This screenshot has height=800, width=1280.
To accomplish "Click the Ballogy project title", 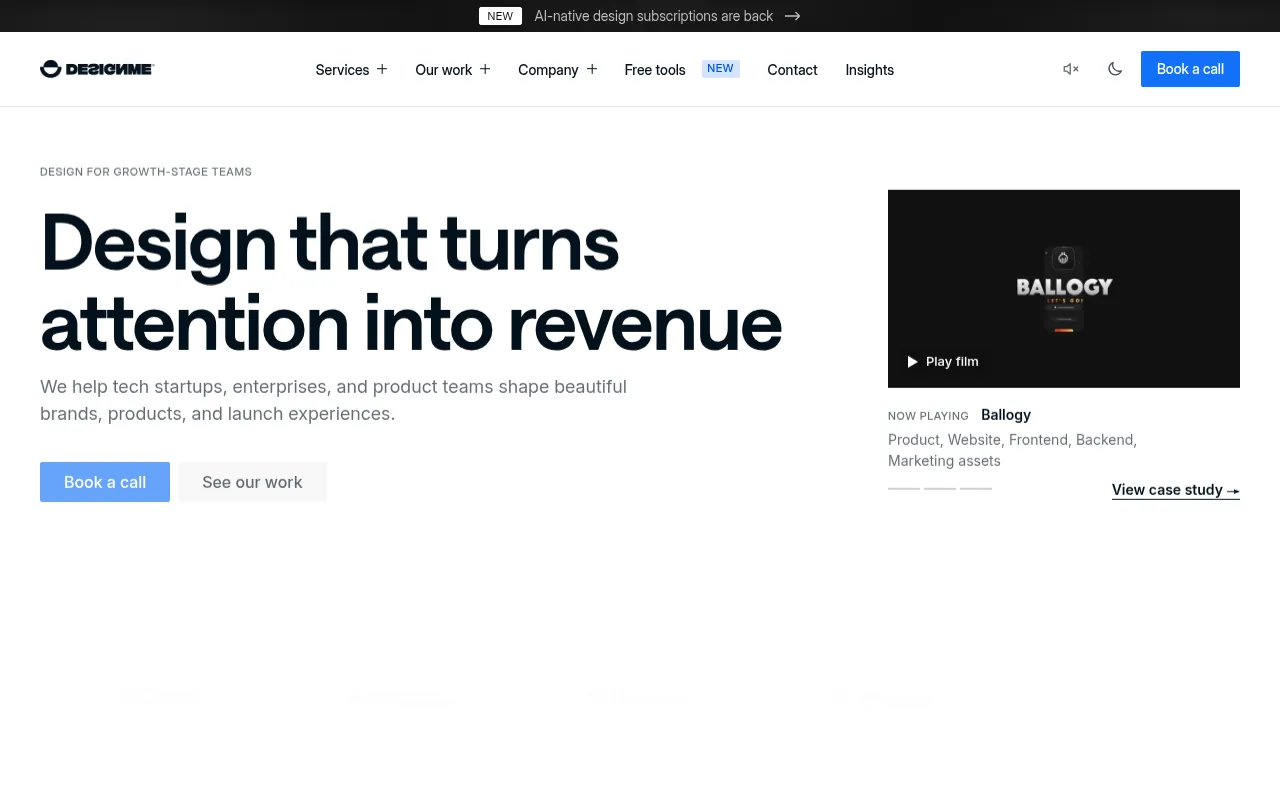I will click(x=1006, y=415).
